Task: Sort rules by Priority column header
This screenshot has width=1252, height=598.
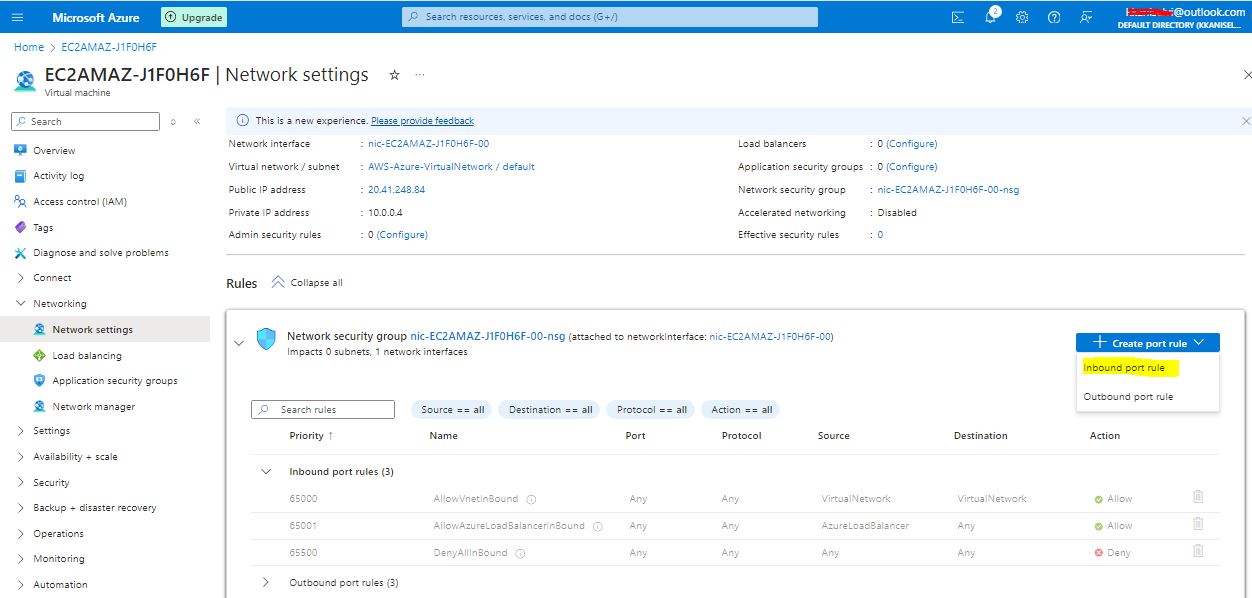Action: 307,436
